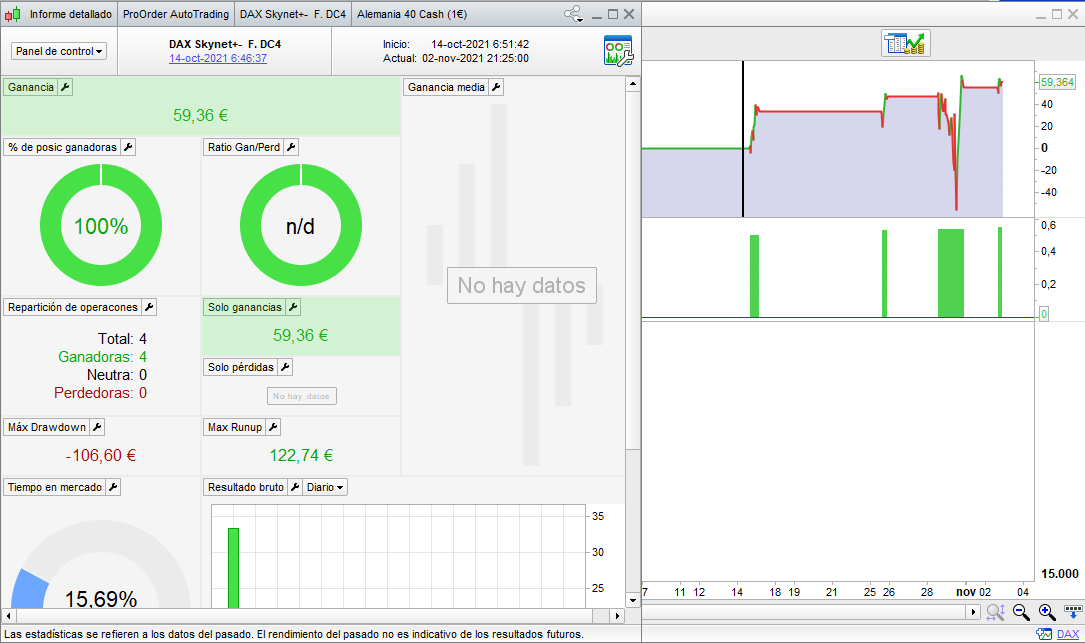
Task: Click the 15,69% time in market value
Action: click(x=101, y=598)
